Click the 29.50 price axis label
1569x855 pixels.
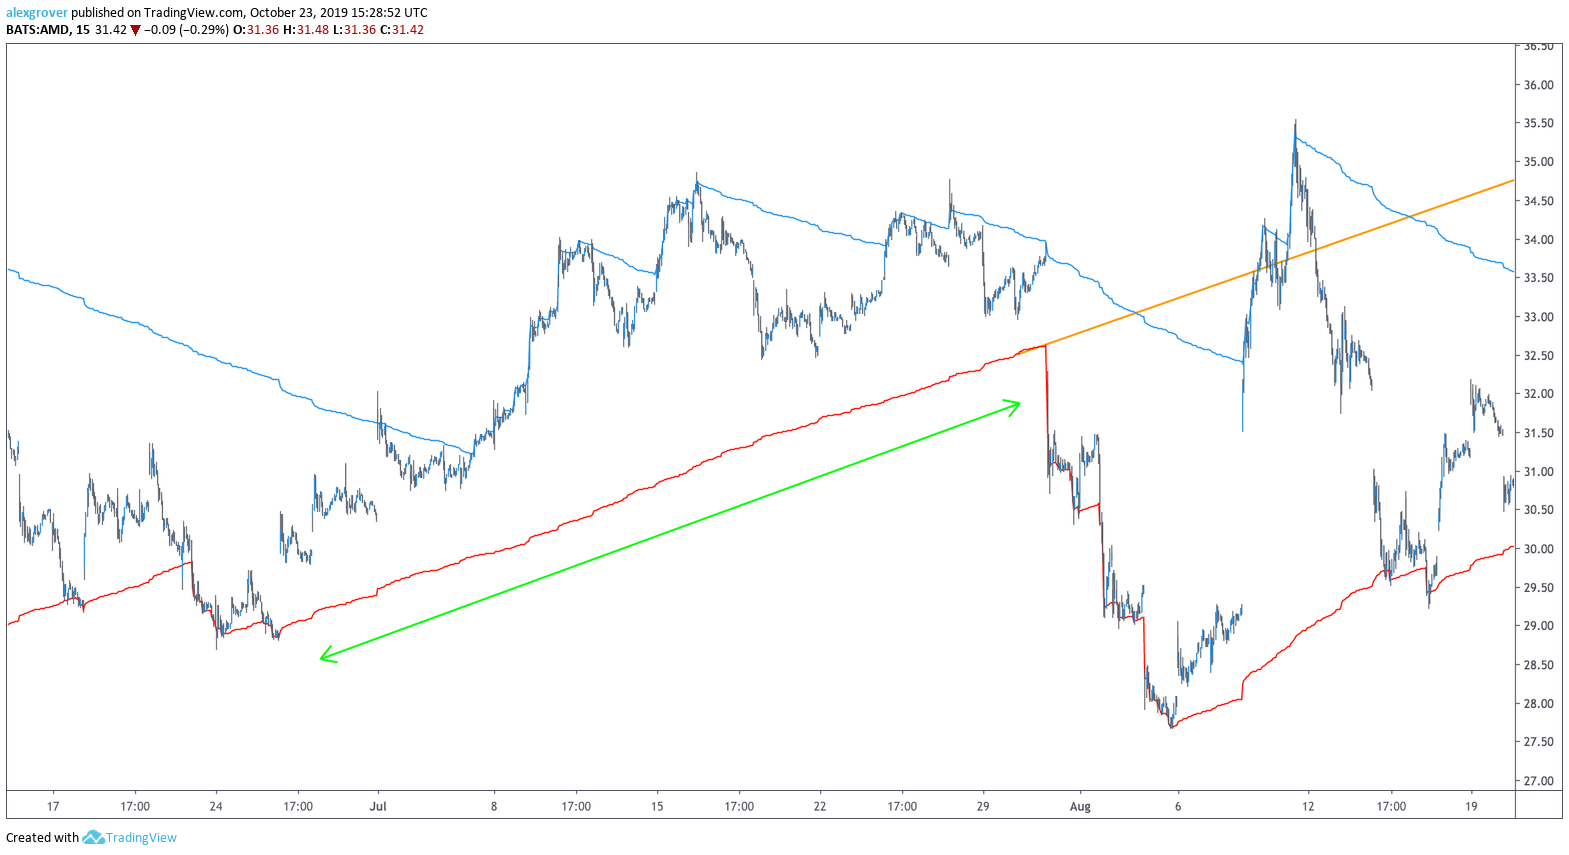click(1539, 588)
